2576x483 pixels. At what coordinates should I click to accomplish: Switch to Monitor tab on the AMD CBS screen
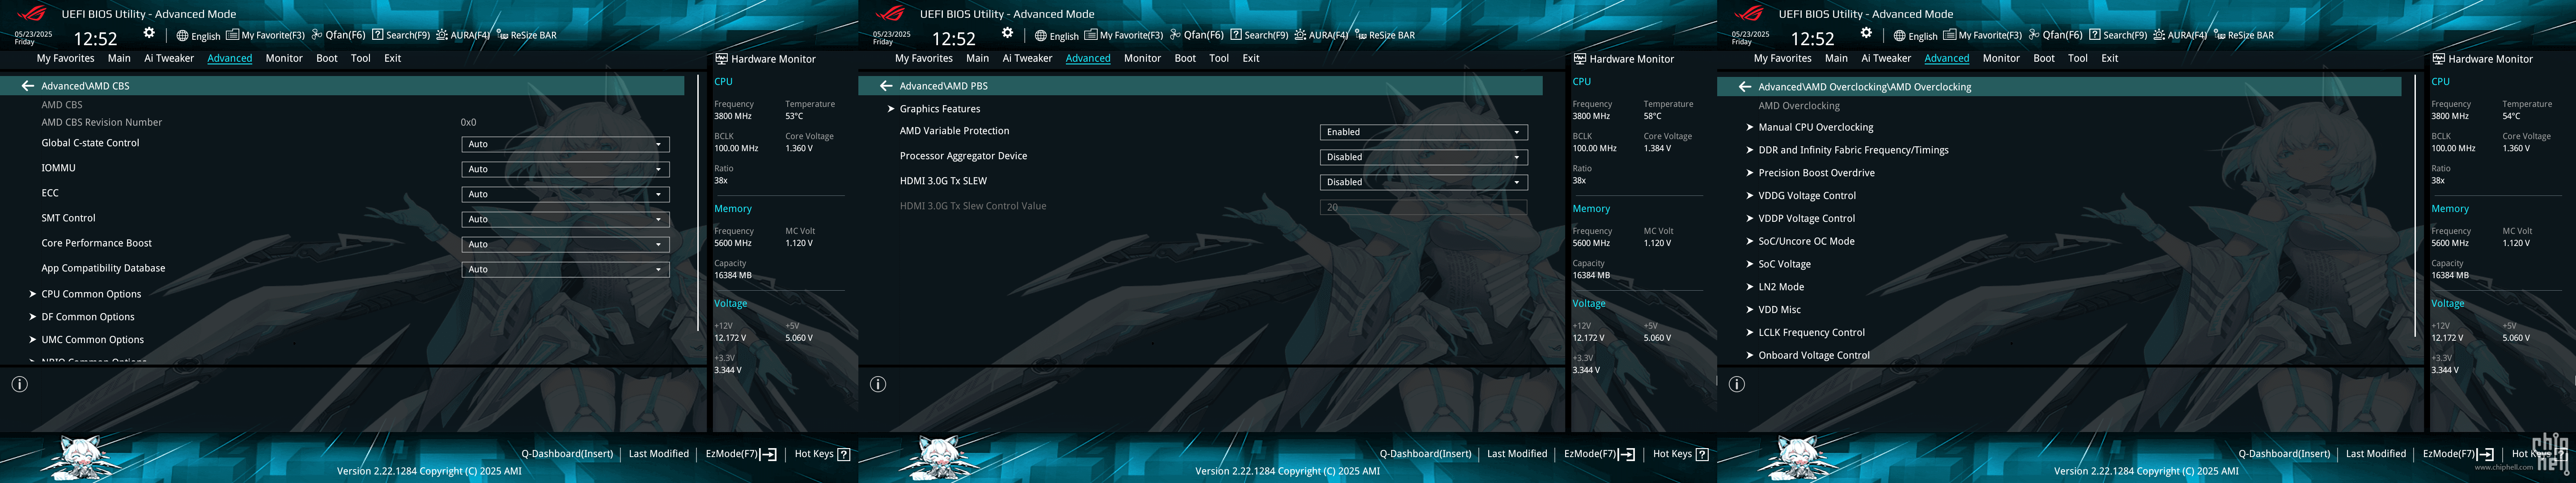tap(284, 58)
